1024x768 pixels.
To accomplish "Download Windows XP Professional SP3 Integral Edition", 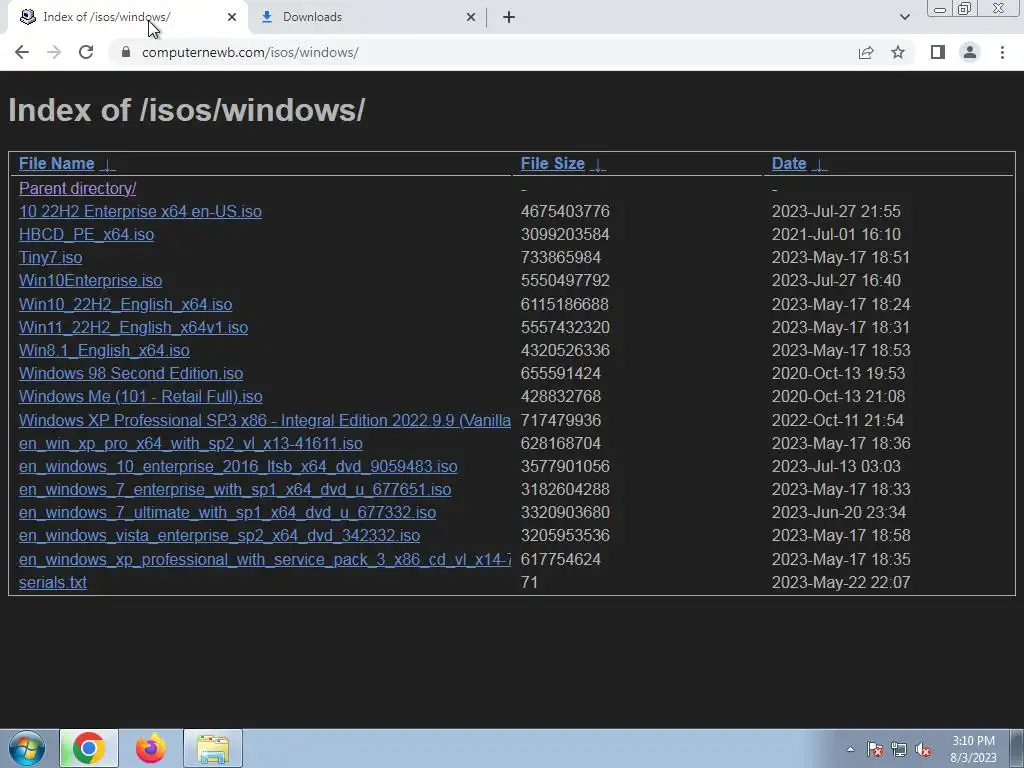I will 264,420.
